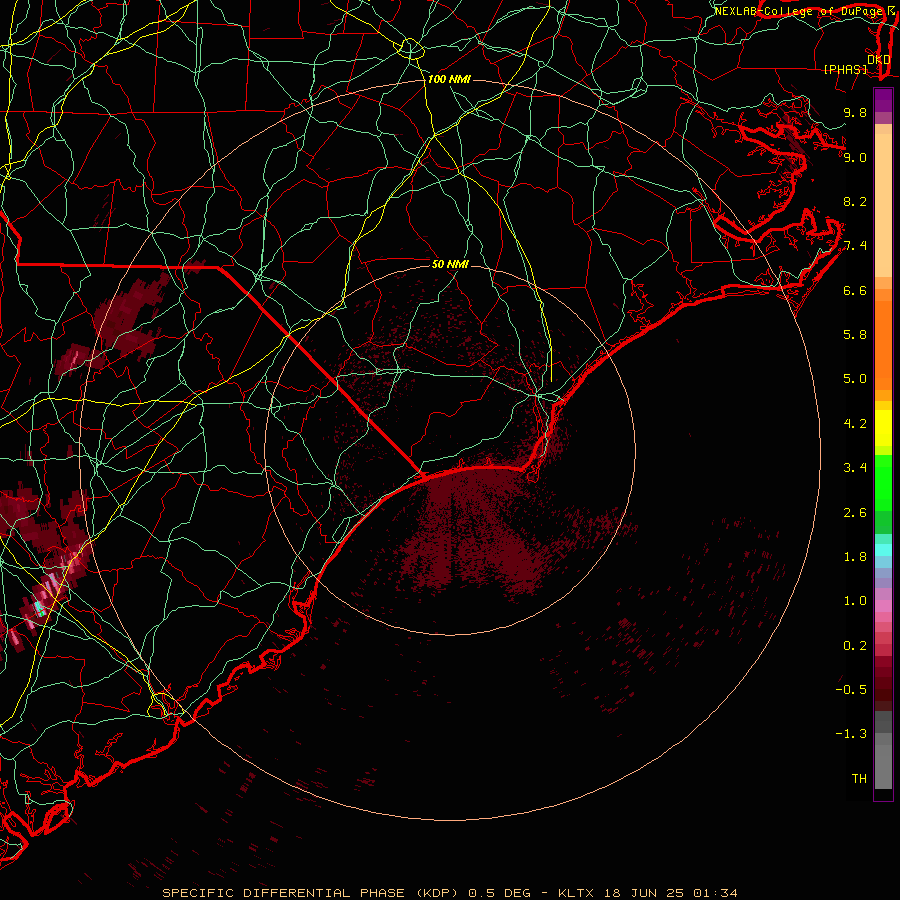Click the 01:34 timestamp in the caption

(715, 893)
